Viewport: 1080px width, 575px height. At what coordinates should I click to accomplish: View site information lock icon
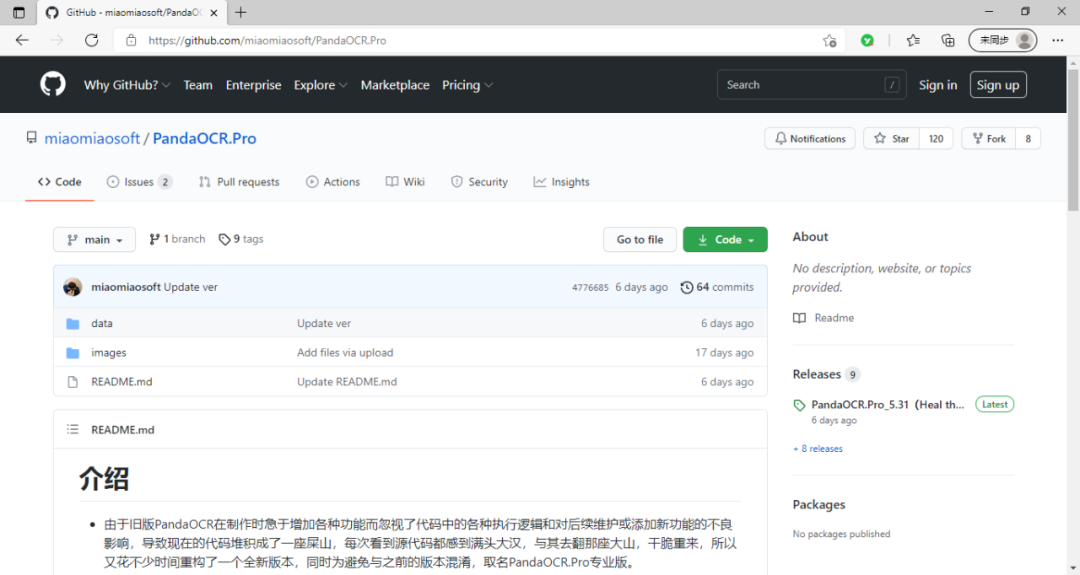[x=131, y=41]
